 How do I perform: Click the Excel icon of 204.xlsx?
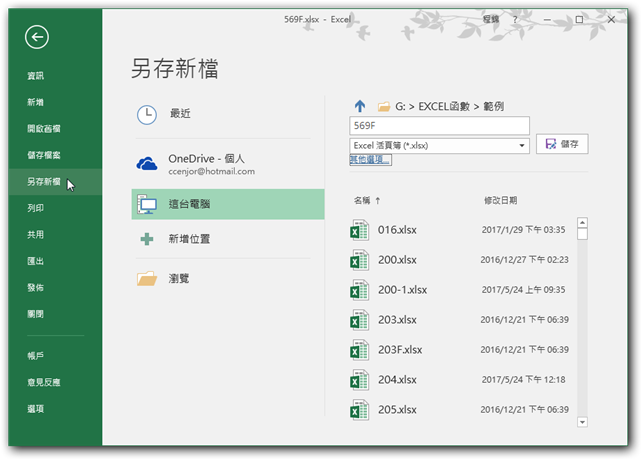tap(359, 380)
